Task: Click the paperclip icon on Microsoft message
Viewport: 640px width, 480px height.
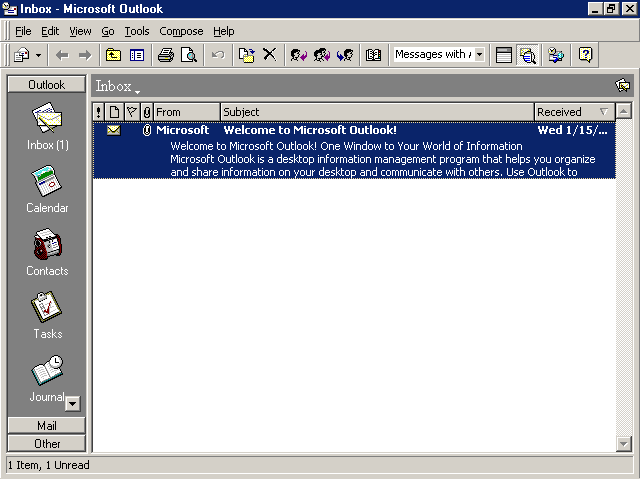Action: (x=147, y=130)
